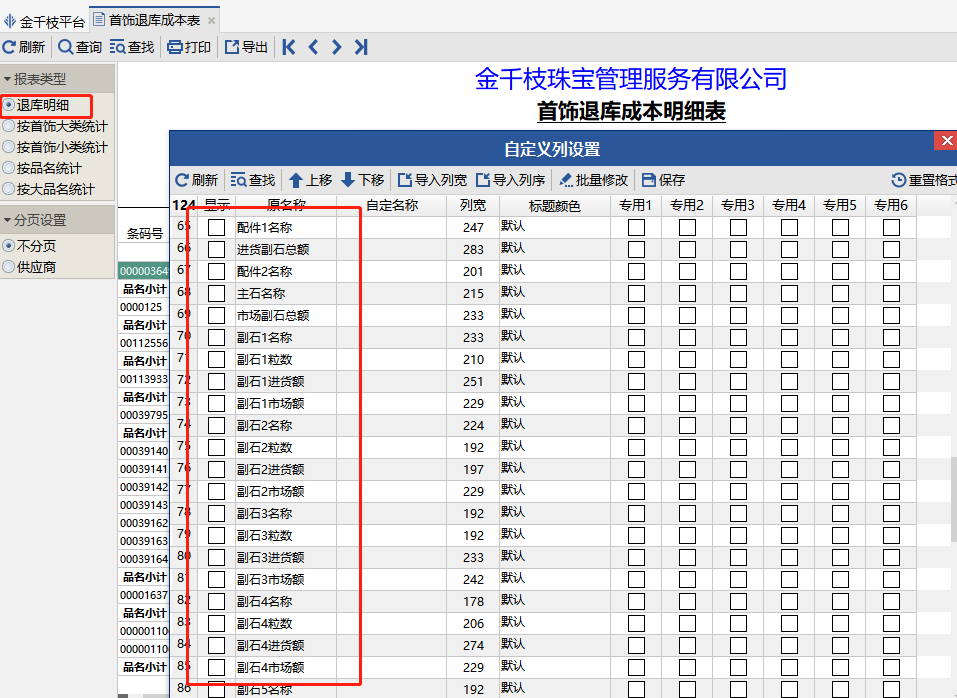Switch to the 首饰退库成本表 tab

coord(154,21)
